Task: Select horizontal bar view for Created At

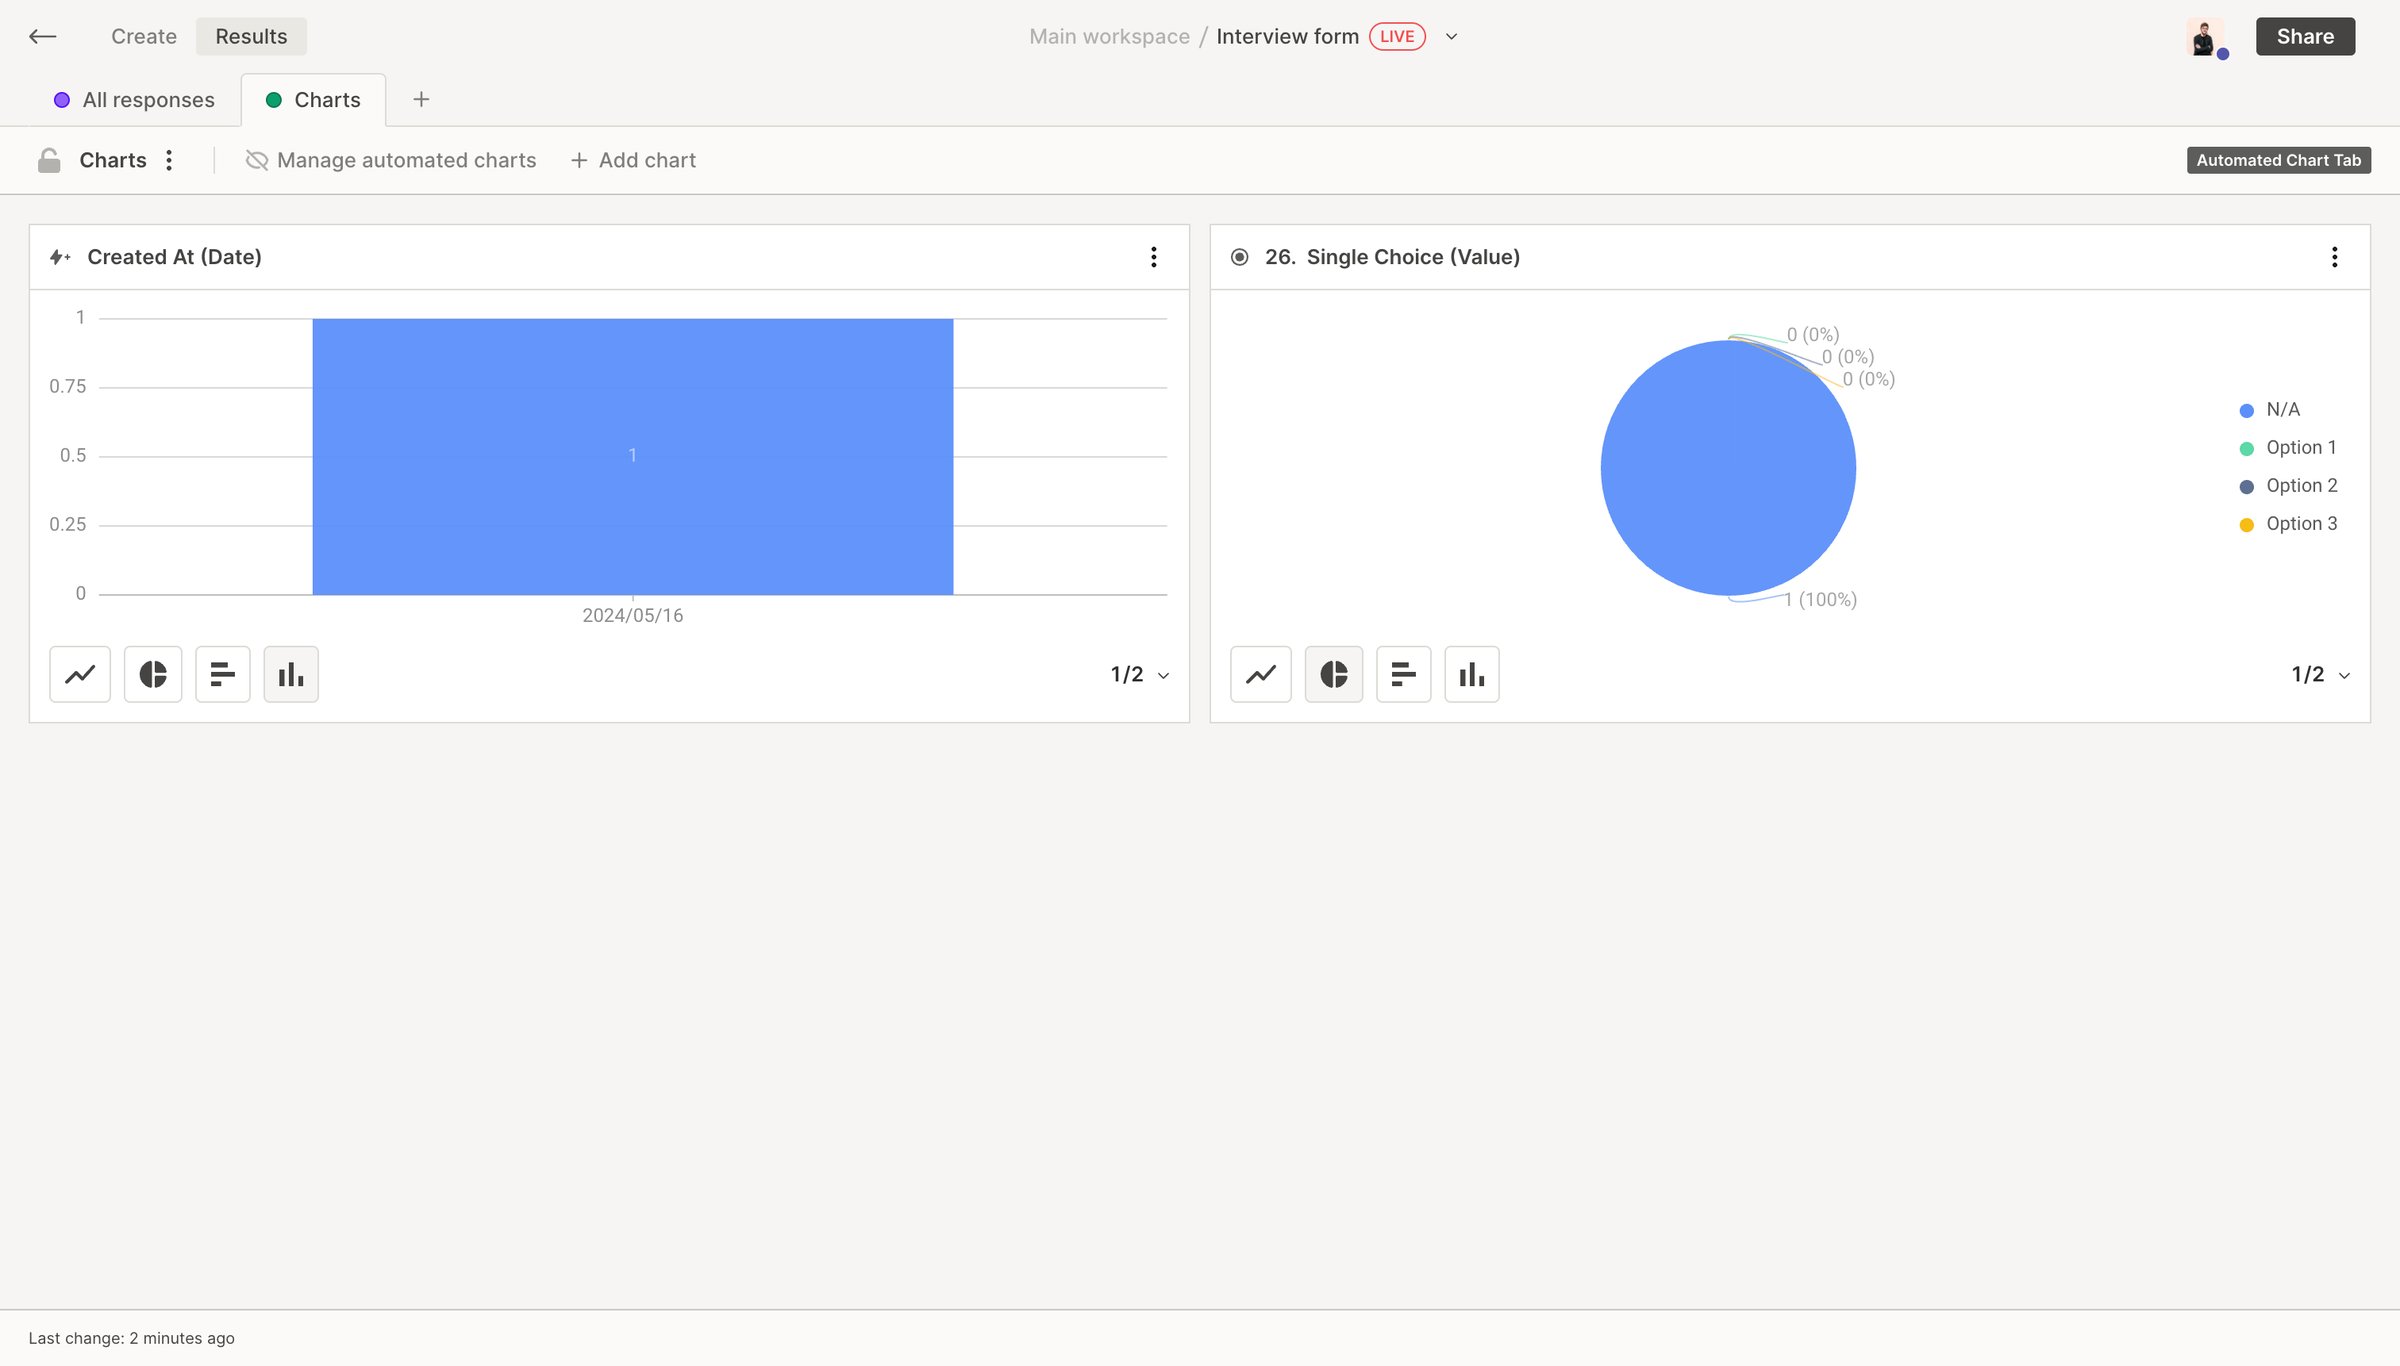Action: [x=223, y=674]
